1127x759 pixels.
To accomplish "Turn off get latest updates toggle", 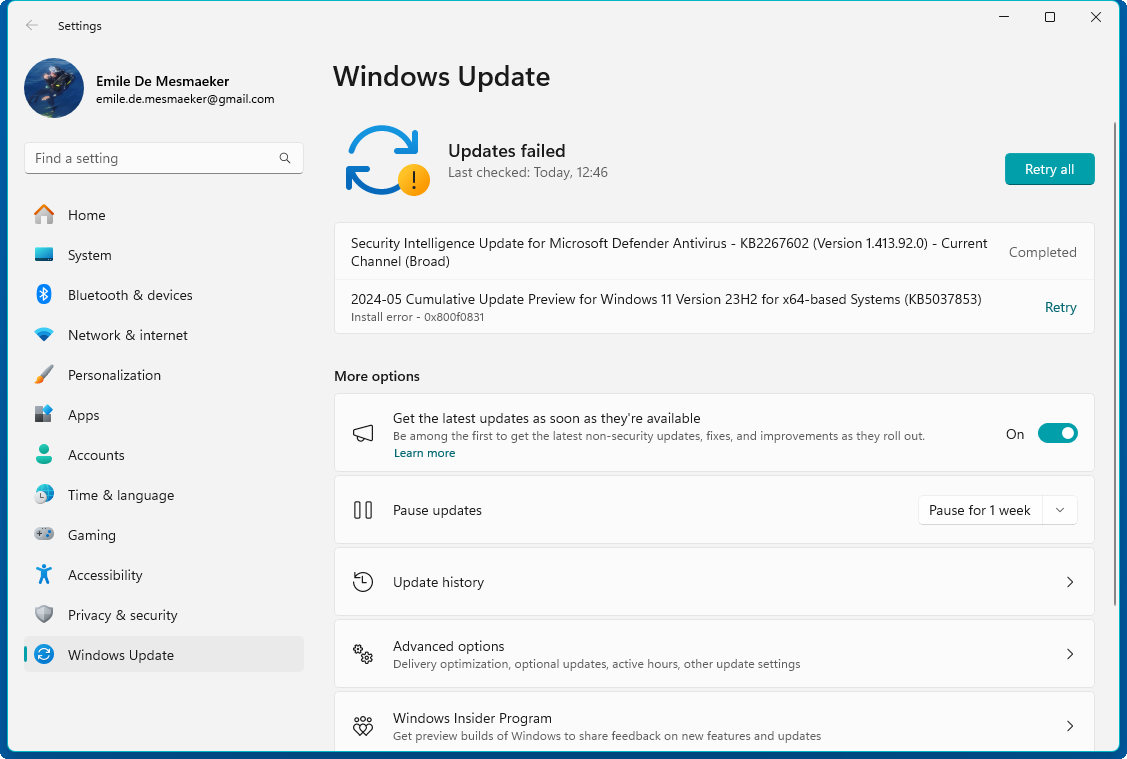I will pos(1057,433).
